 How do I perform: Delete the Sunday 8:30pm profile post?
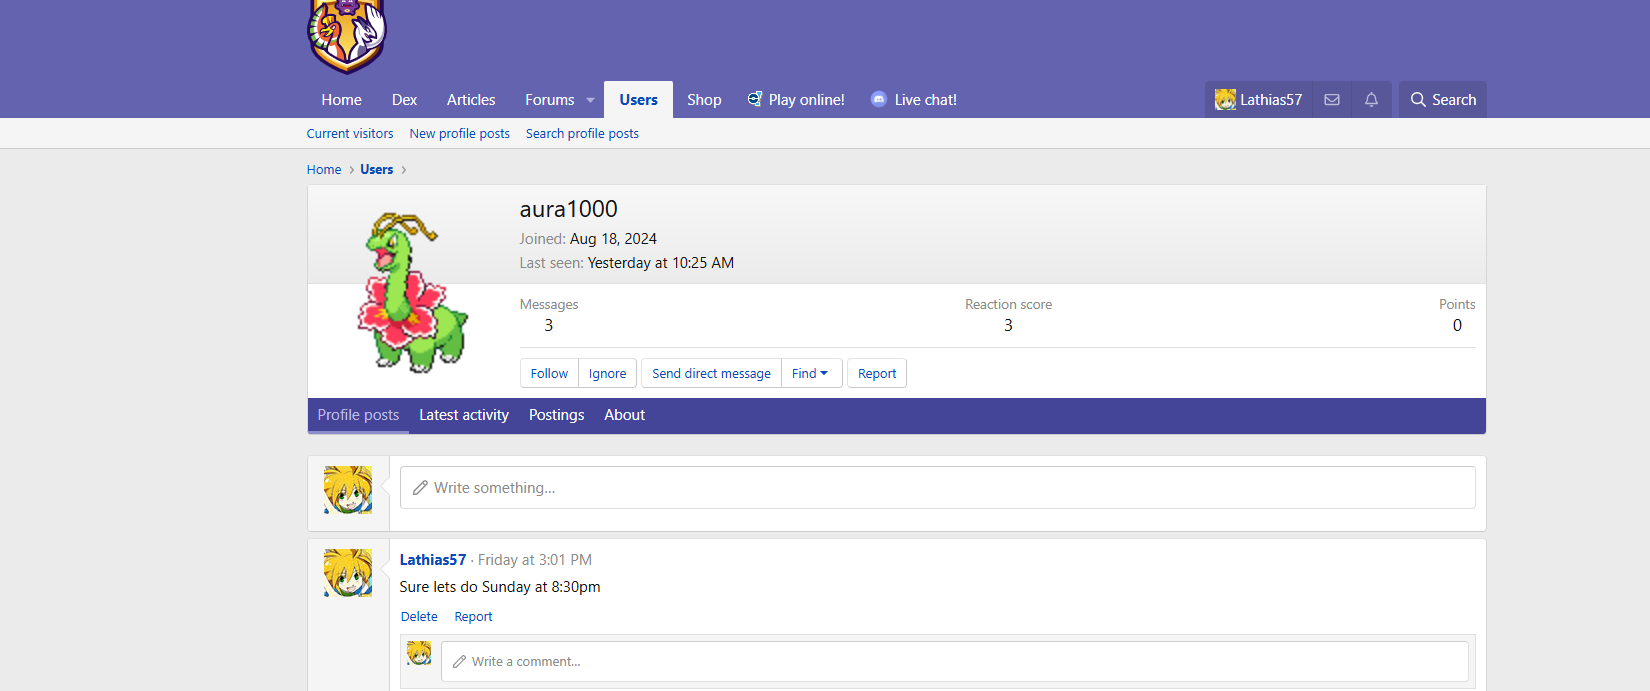coord(419,617)
